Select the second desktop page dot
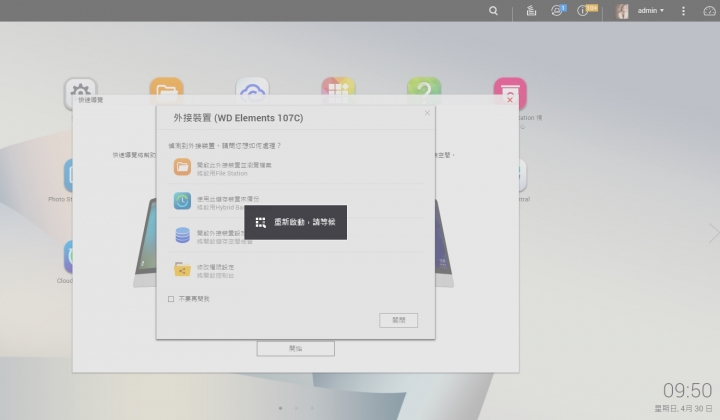The image size is (720, 420). pos(296,408)
